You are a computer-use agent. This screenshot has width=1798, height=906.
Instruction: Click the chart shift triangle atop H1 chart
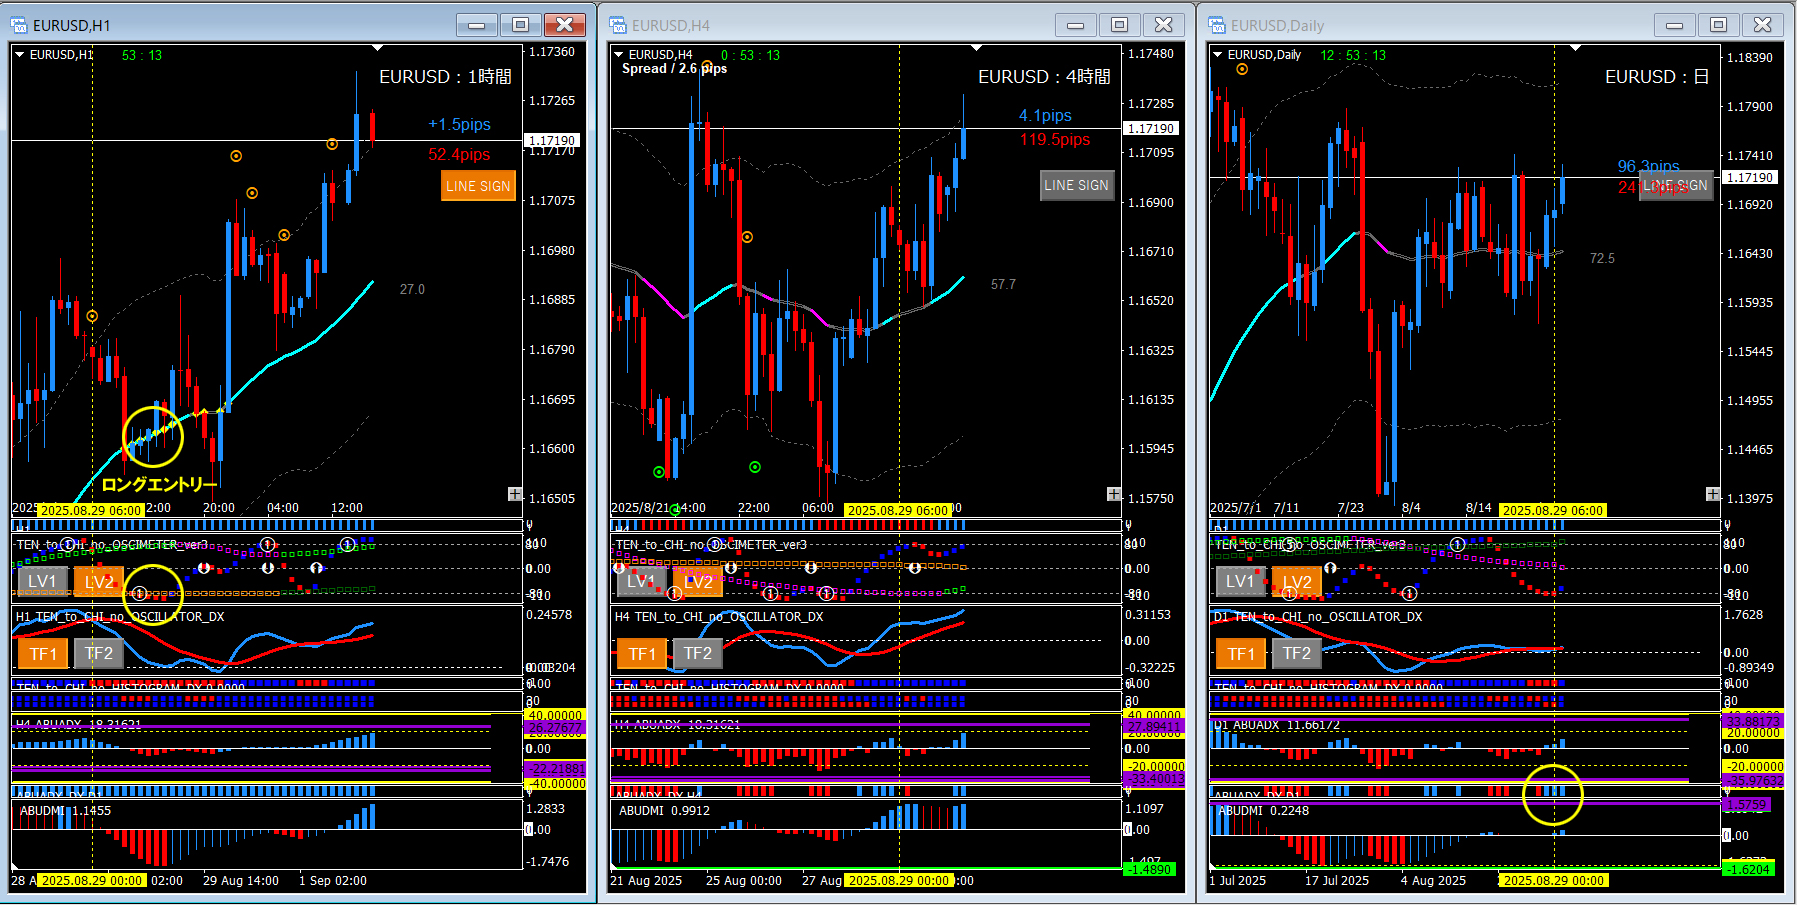click(x=377, y=48)
